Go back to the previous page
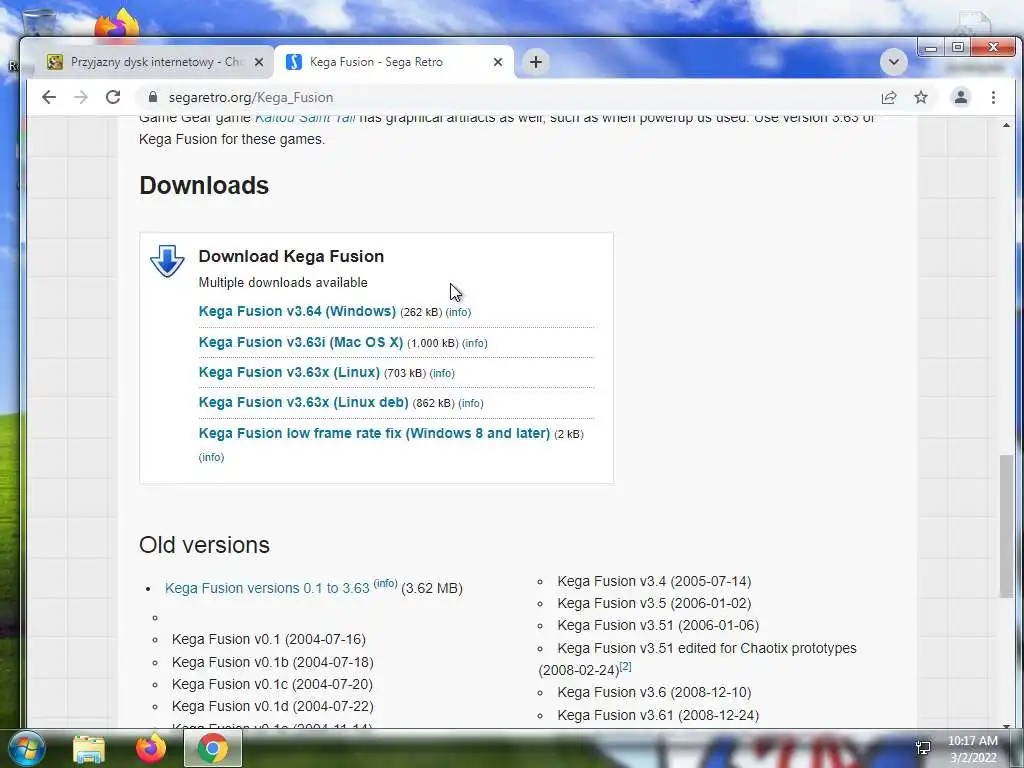This screenshot has width=1024, height=768. click(49, 97)
